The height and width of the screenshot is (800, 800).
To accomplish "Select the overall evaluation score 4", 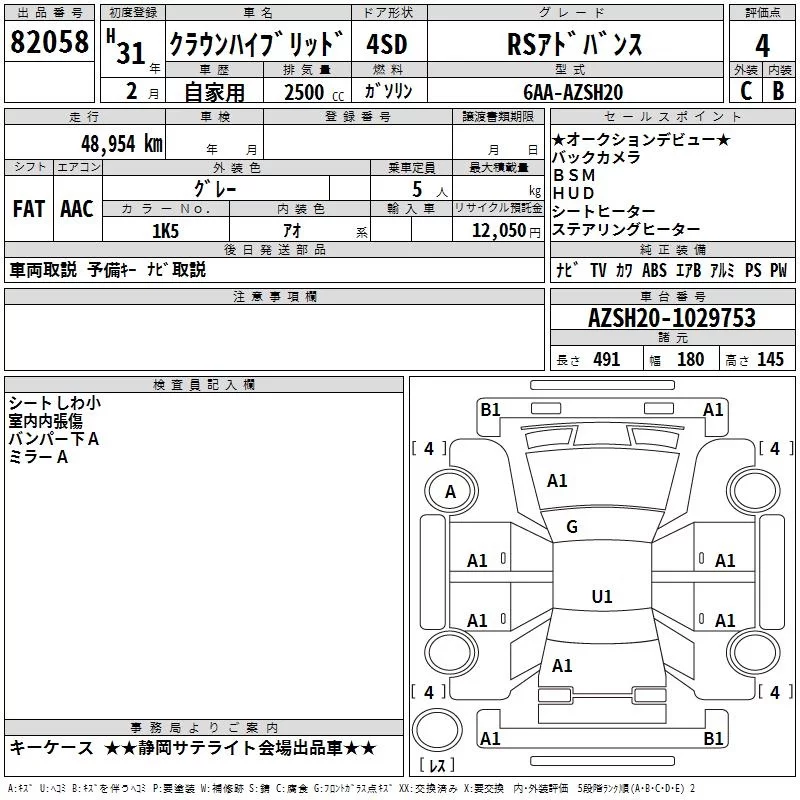I will coord(762,45).
